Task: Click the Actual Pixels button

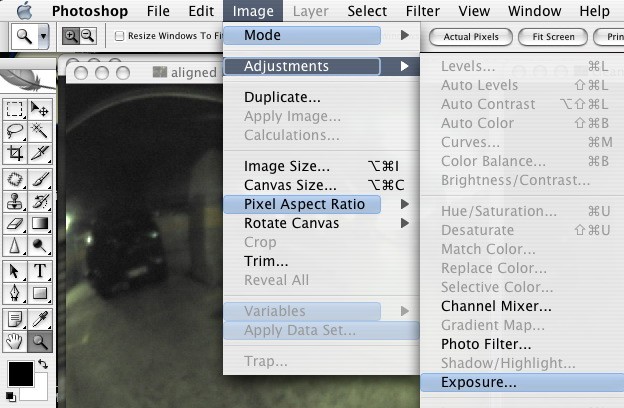Action: 471,37
